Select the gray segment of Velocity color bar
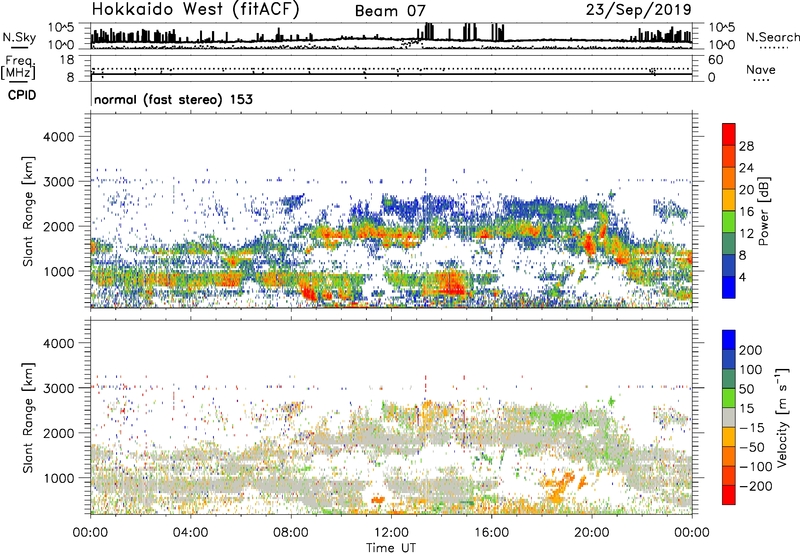The height and width of the screenshot is (554, 800). (x=729, y=417)
